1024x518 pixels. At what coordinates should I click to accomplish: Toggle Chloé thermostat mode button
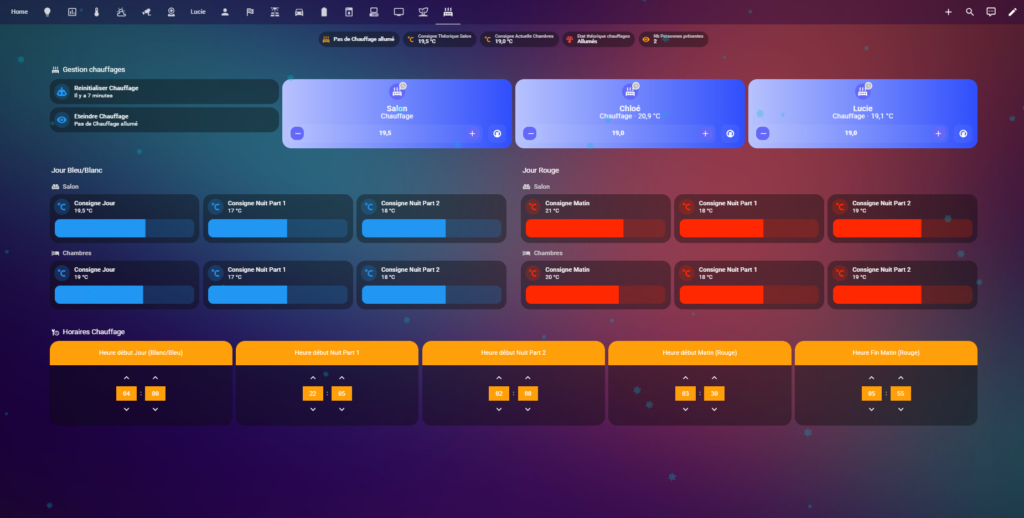point(730,133)
